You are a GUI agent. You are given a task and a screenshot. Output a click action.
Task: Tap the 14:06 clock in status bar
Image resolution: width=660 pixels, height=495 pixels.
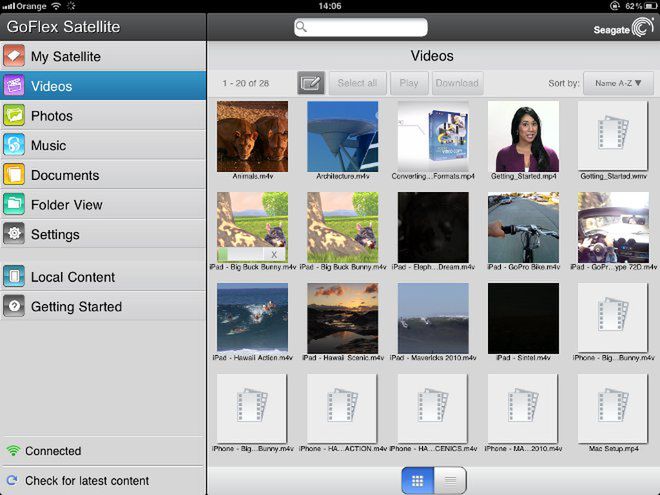point(330,6)
